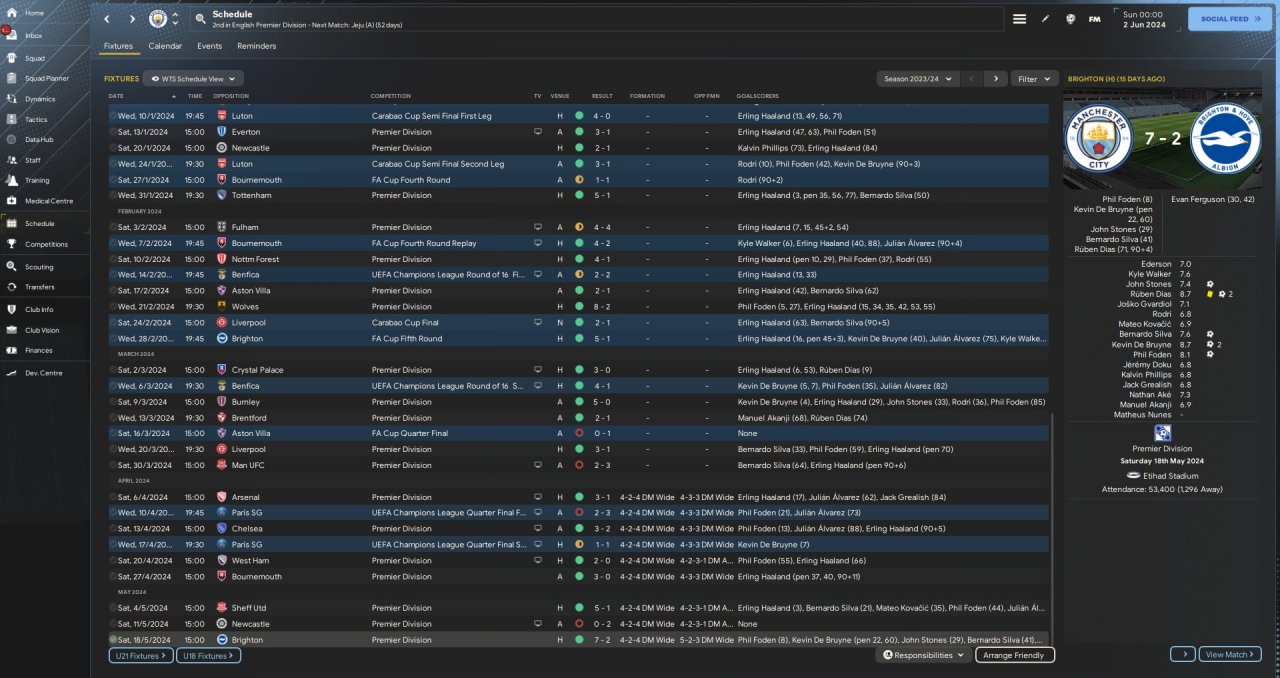Viewport: 1280px width, 678px height.
Task: Click the Arrange Friendly button
Action: [x=1014, y=655]
